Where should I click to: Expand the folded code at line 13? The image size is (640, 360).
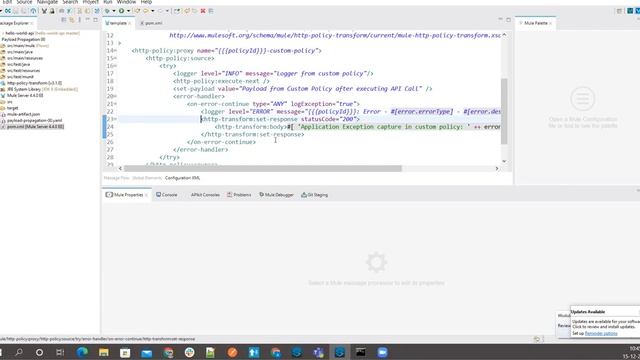(120, 43)
